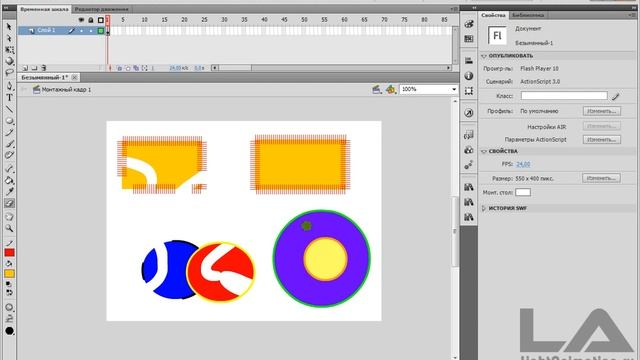Viewport: 640px width, 360px height.
Task: Toggle show/hide all layers eye icon
Action: point(81,20)
